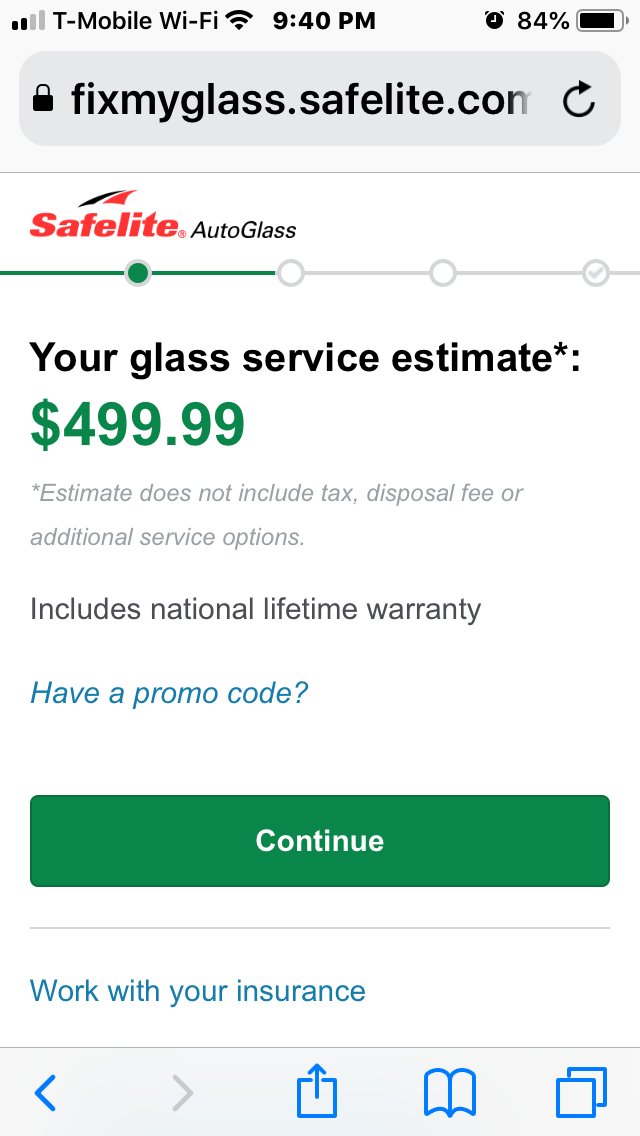Tap the Safari forward arrow
Viewport: 640px width, 1136px height.
pos(183,1093)
